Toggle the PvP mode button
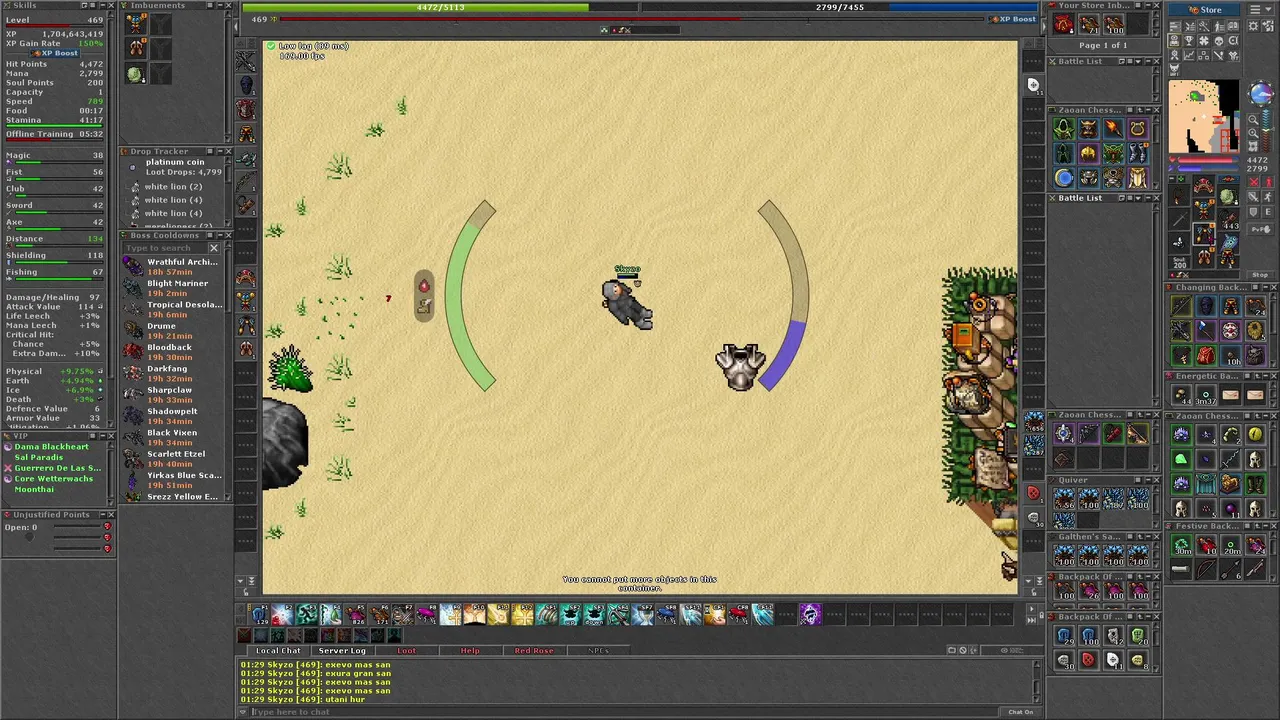The image size is (1280, 720). (x=1261, y=229)
